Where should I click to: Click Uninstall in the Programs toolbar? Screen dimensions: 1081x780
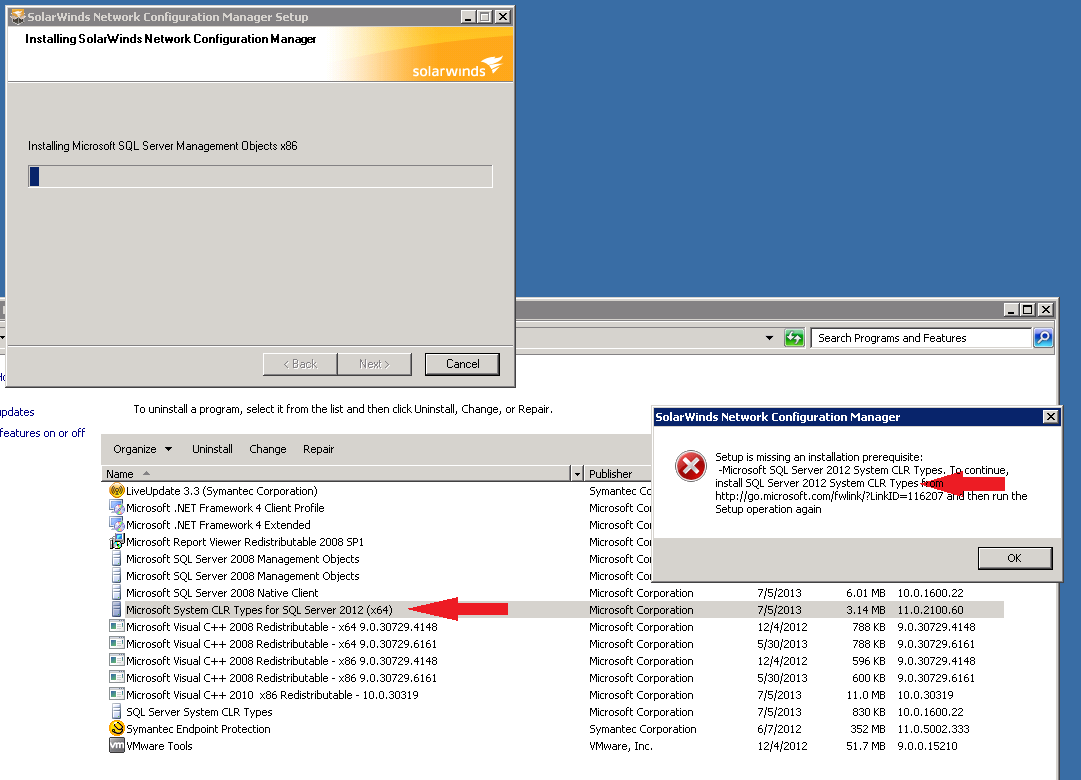212,449
